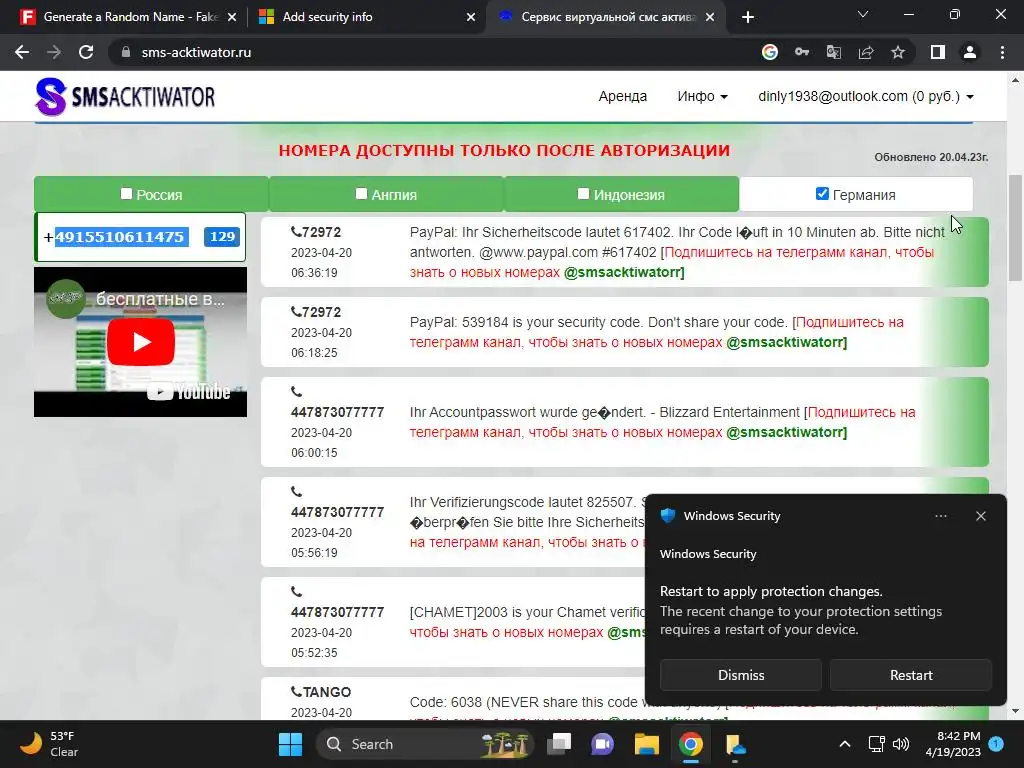Open the Chrome three-dot menu
Screen dimensions: 1024x768
click(x=1002, y=52)
